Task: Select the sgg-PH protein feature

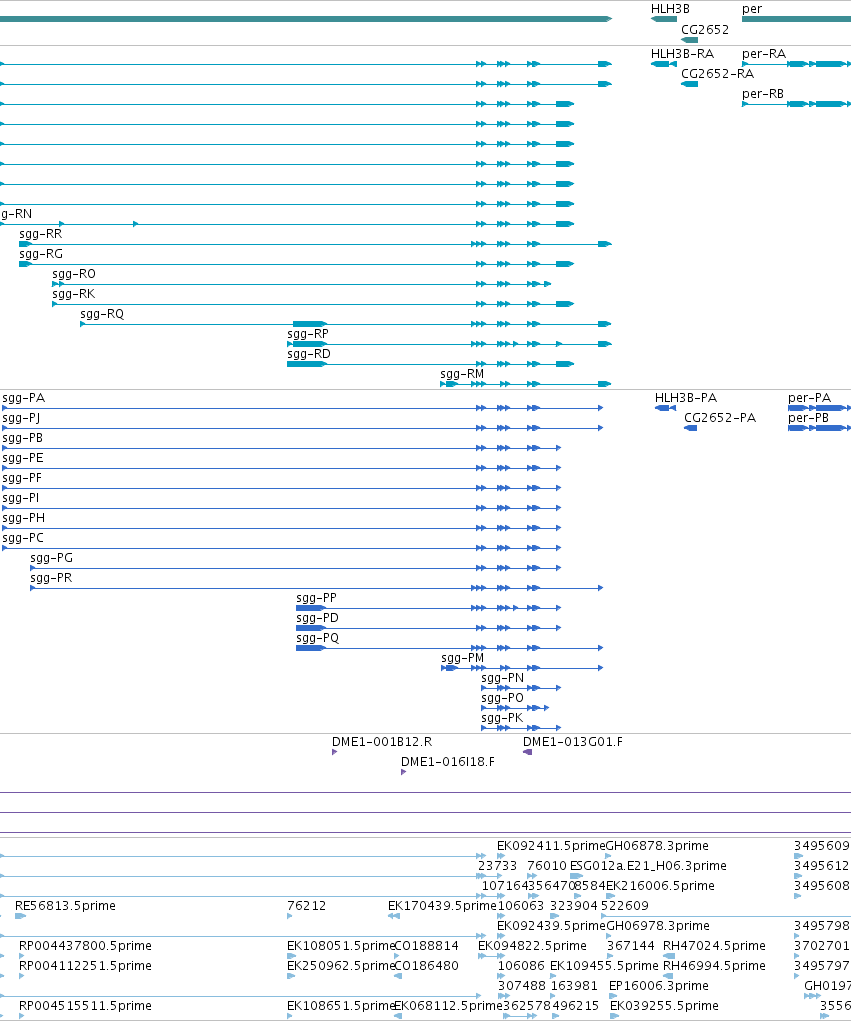Action: point(282,528)
